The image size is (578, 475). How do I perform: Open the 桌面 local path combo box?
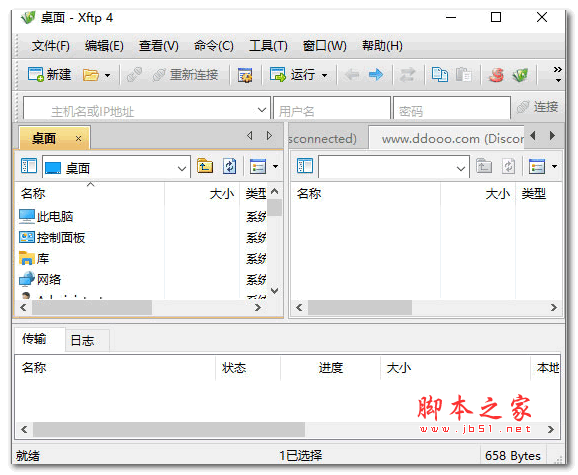pyautogui.click(x=116, y=168)
